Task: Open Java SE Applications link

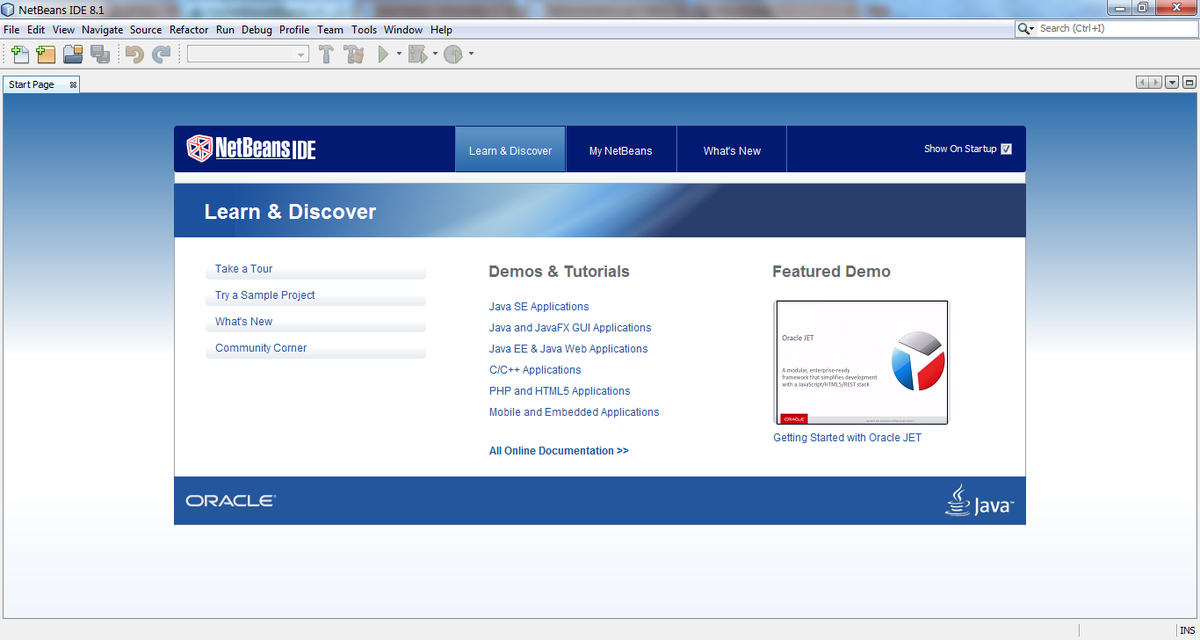Action: pyautogui.click(x=539, y=307)
